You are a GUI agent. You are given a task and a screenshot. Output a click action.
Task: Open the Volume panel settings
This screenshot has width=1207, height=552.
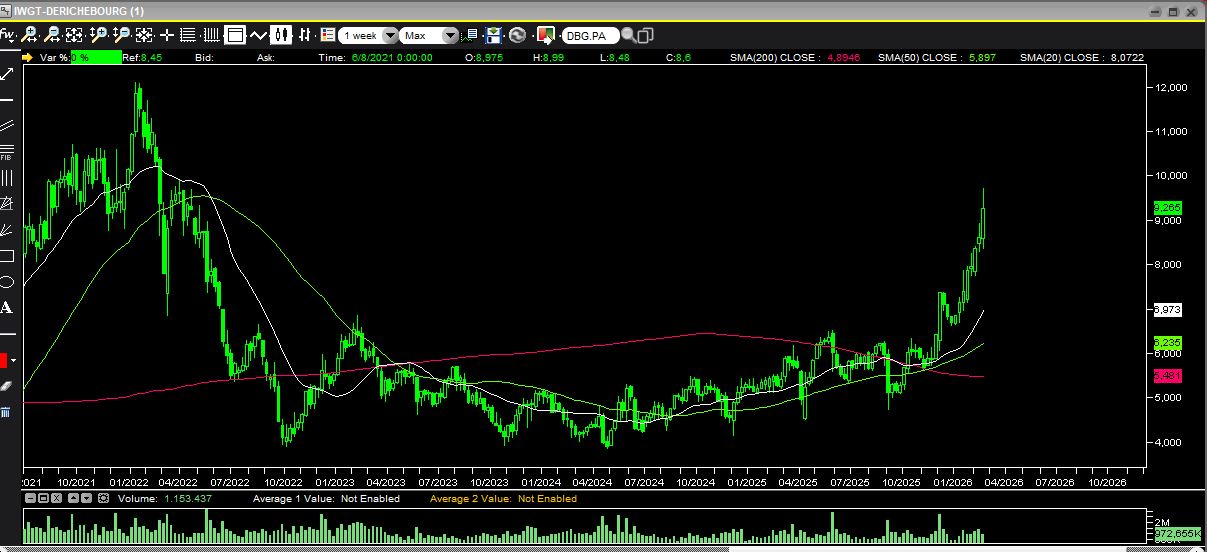[x=104, y=498]
